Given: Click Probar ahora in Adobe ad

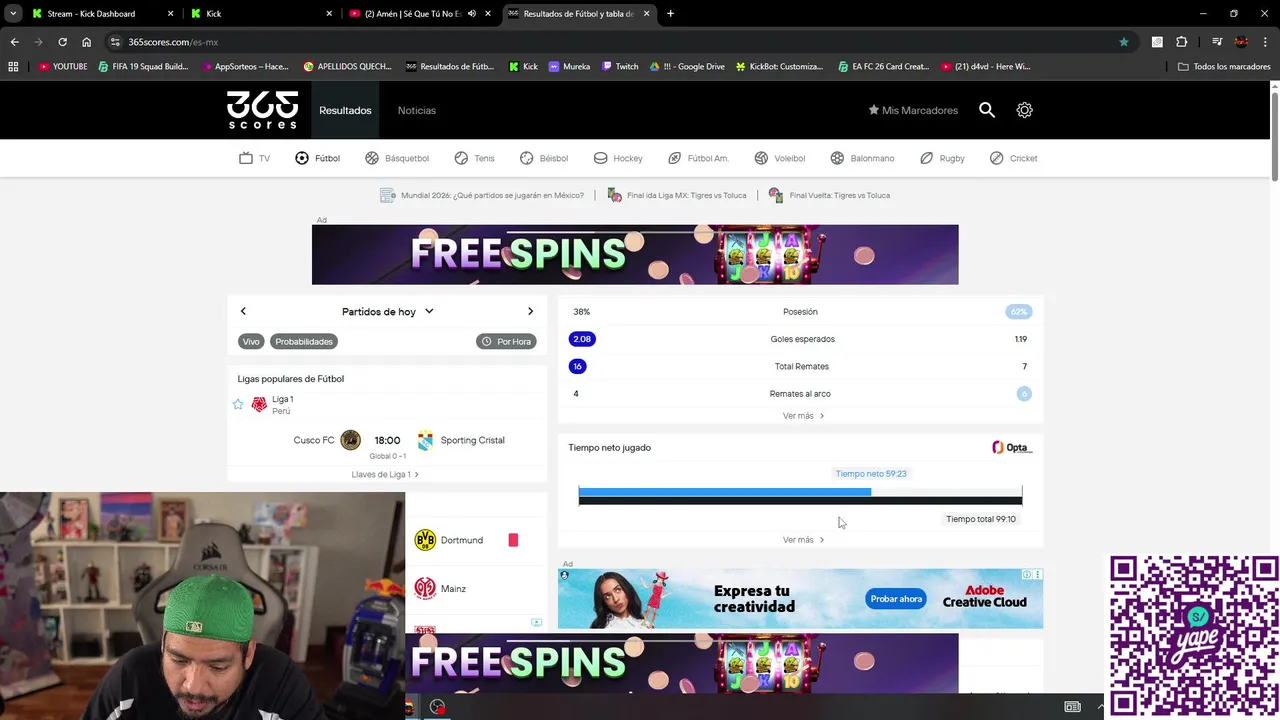Looking at the screenshot, I should (x=896, y=599).
